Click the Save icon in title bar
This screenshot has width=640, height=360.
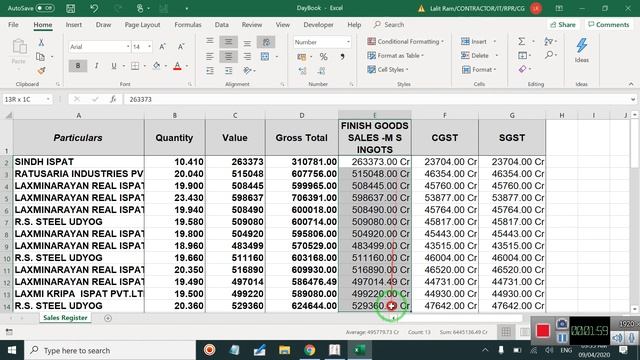tap(70, 8)
